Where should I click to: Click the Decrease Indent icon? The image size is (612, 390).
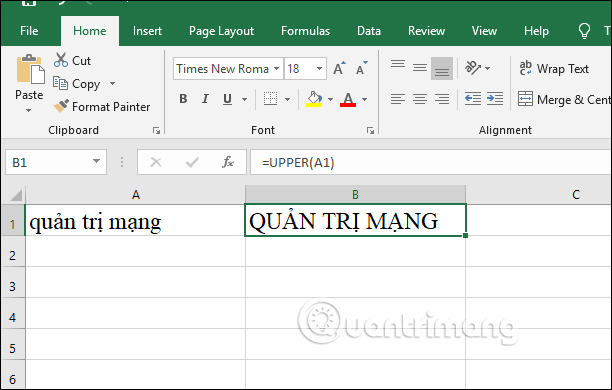coord(473,99)
